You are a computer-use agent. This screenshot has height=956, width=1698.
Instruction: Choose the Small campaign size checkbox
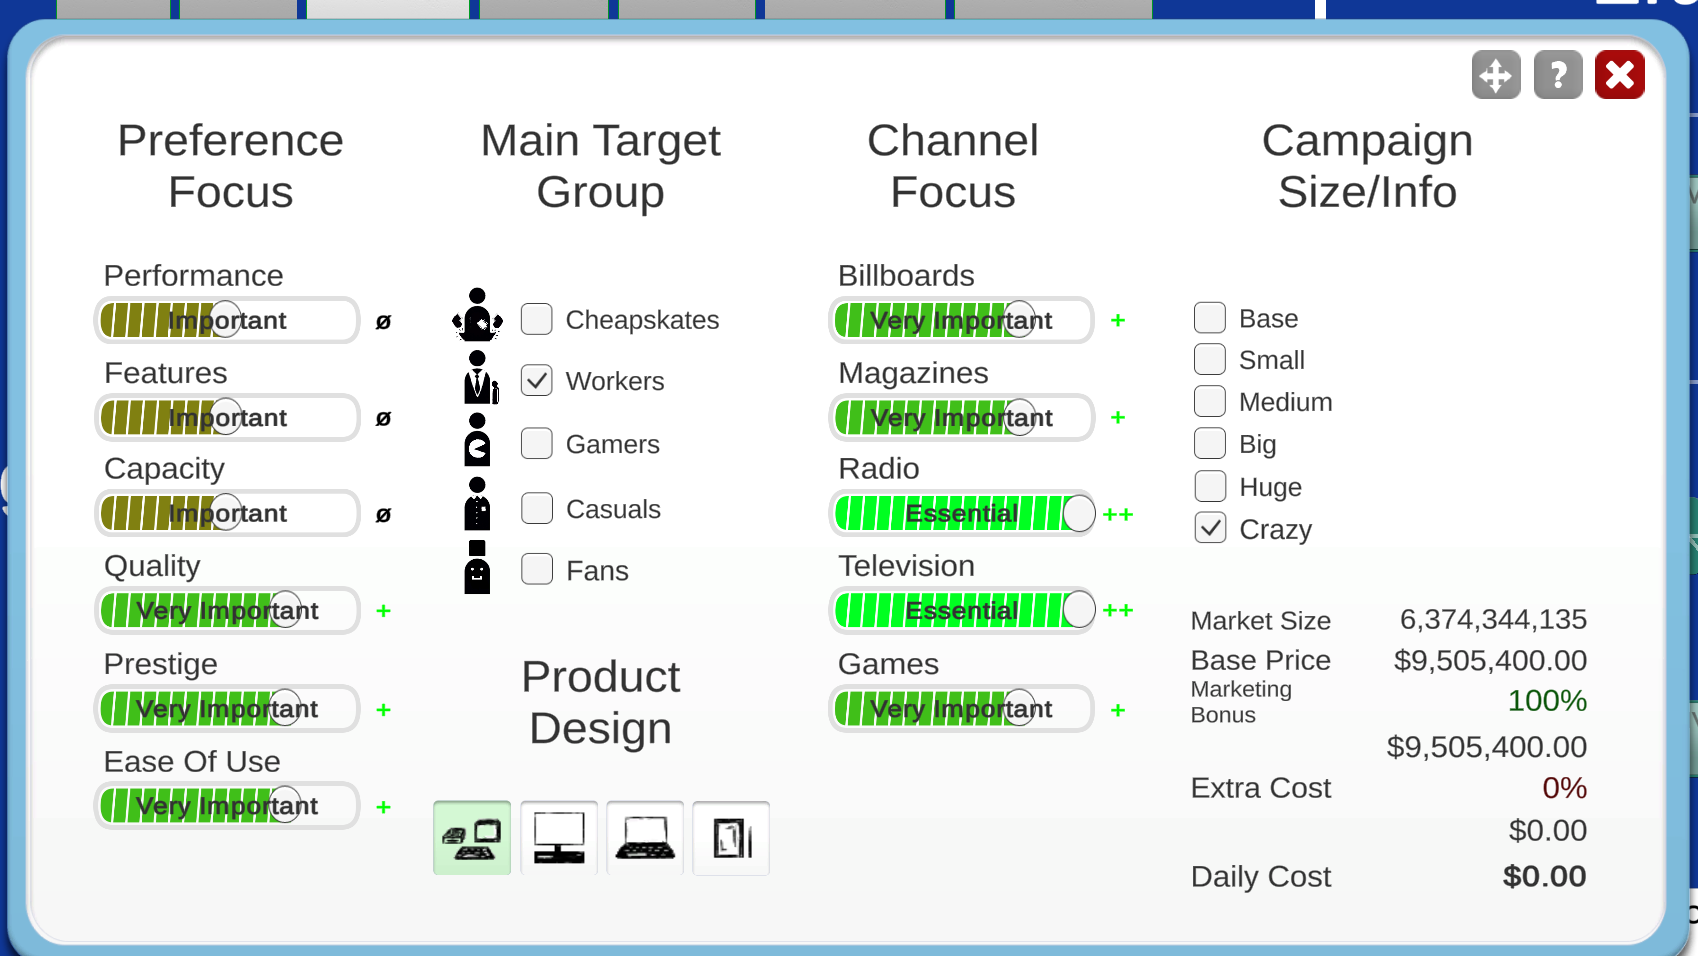tap(1210, 359)
